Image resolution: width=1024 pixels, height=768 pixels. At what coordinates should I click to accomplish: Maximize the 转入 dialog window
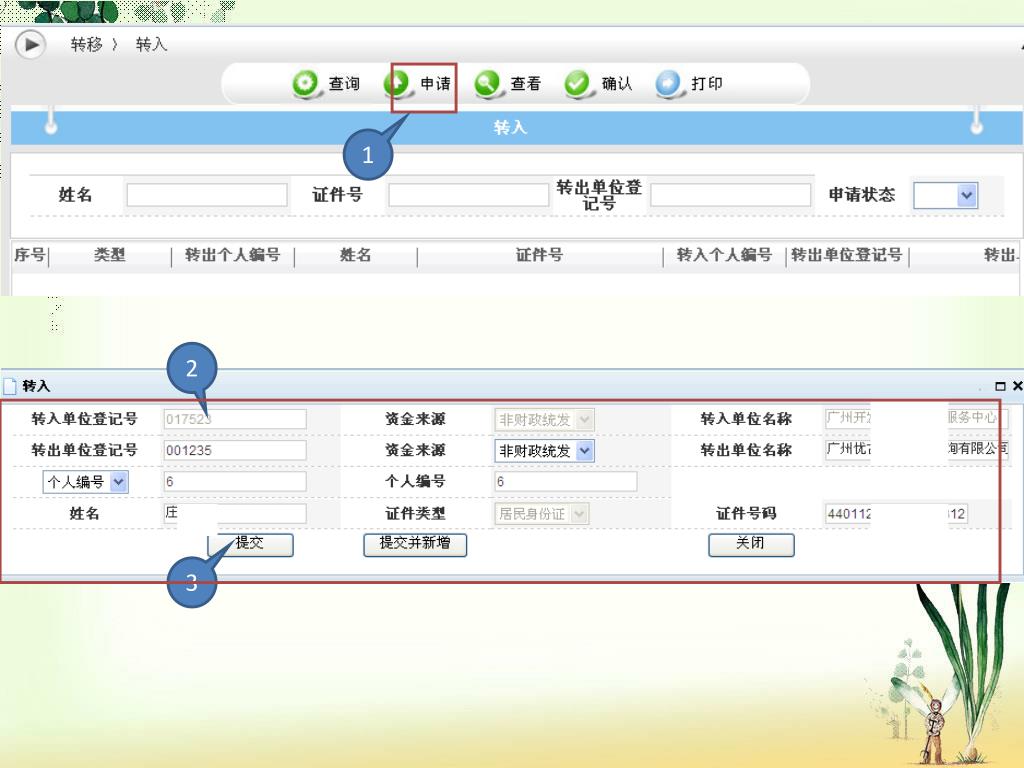pyautogui.click(x=1000, y=386)
